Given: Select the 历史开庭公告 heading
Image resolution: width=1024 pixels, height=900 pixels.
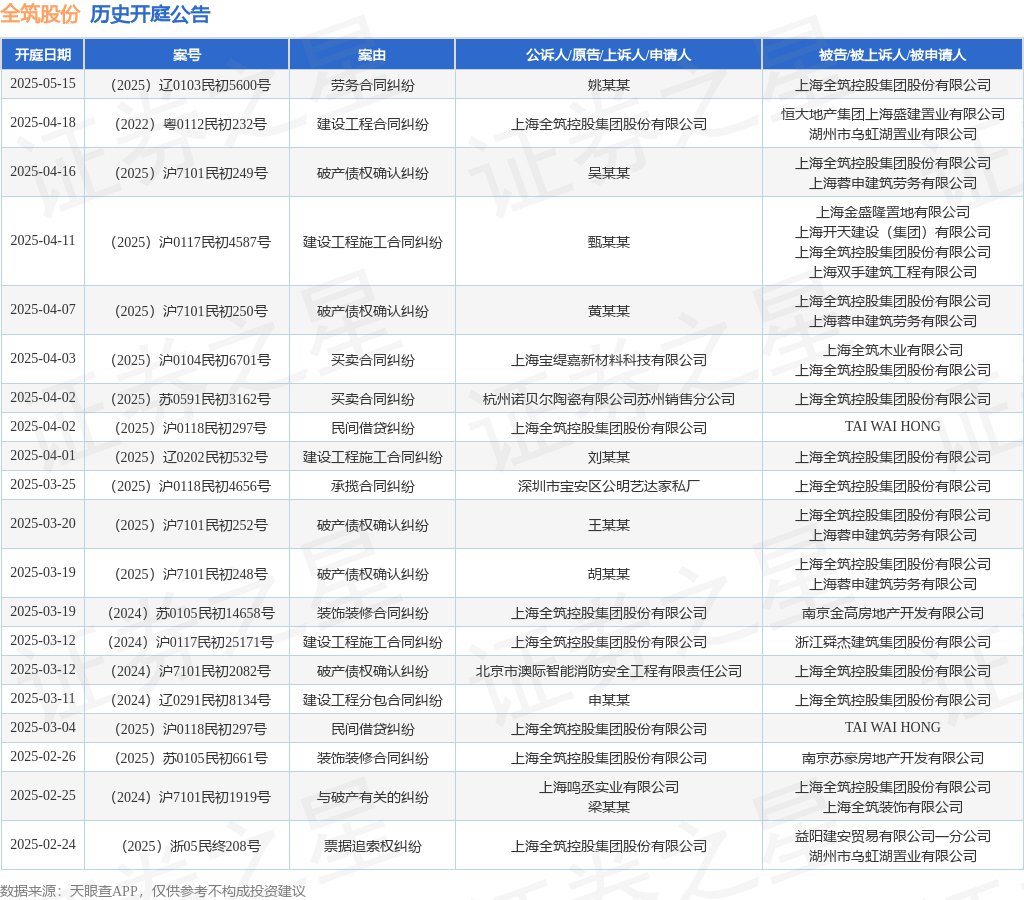Looking at the screenshot, I should tap(150, 14).
